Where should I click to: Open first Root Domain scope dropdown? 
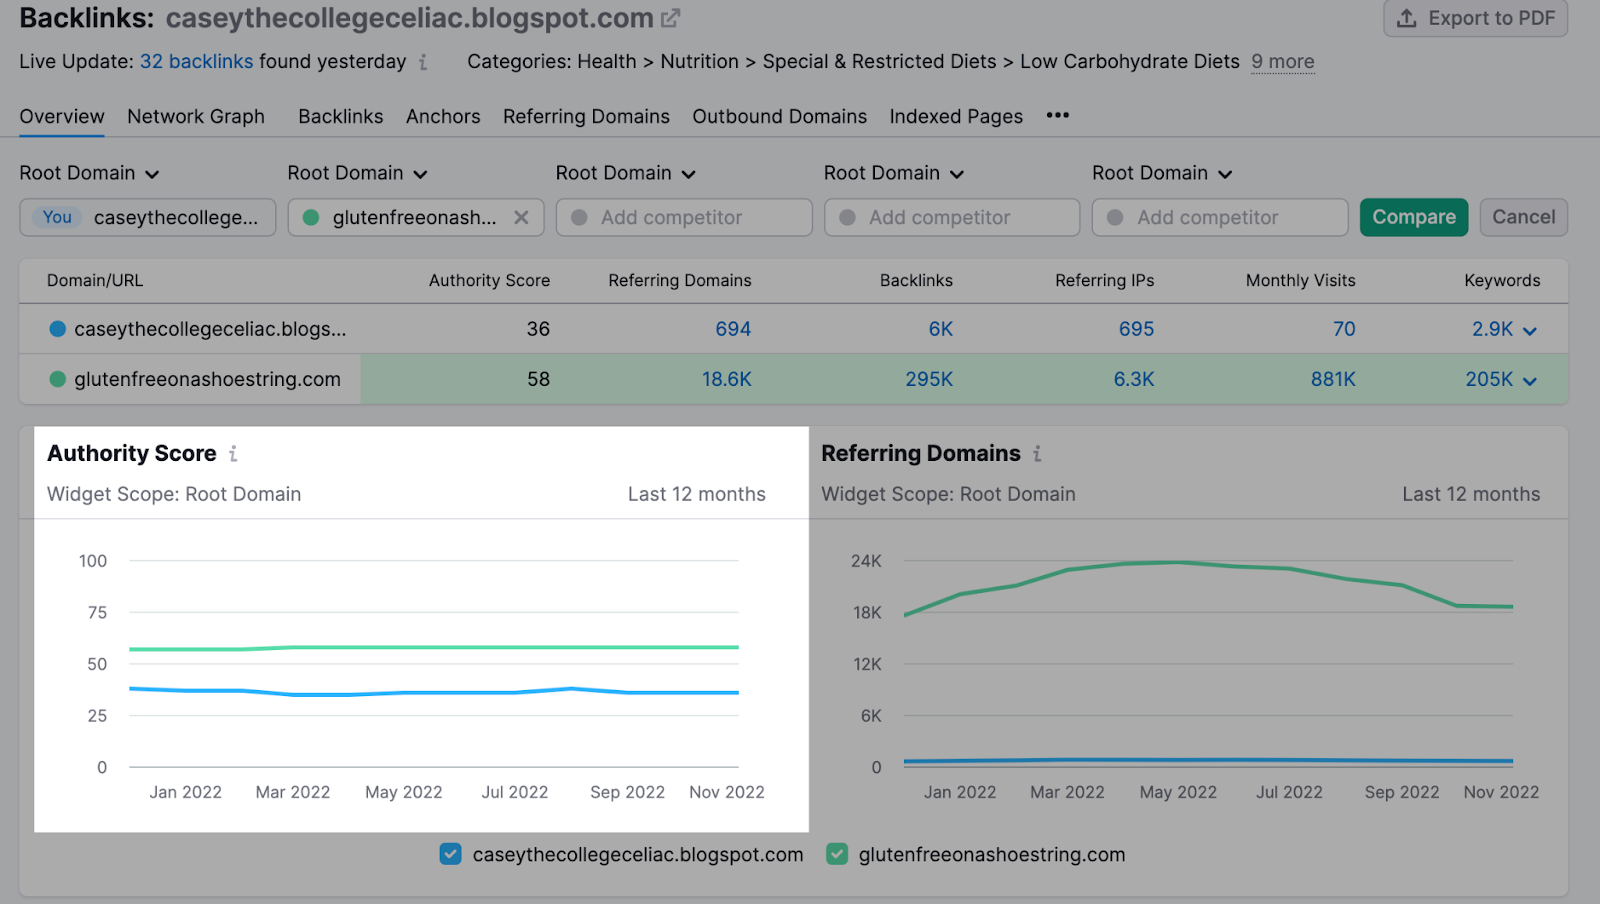click(x=89, y=173)
